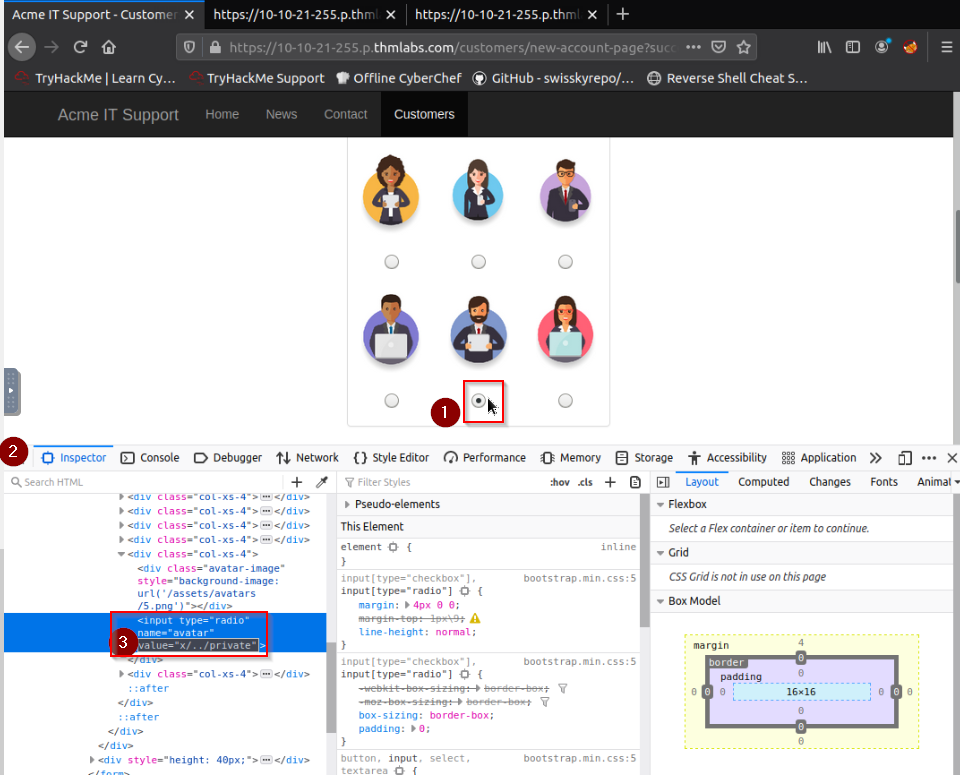Go back using the browser back arrow

click(x=22, y=47)
